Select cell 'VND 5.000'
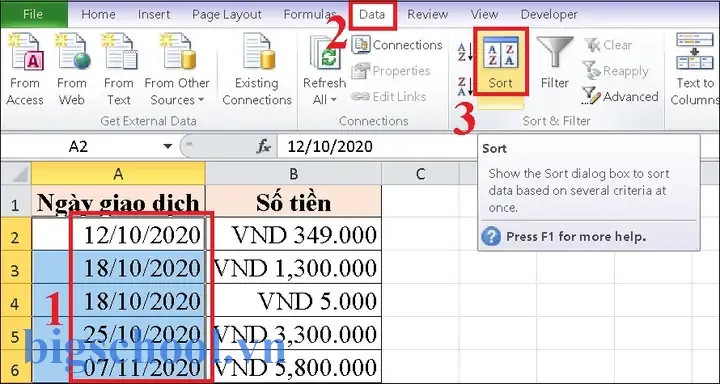The height and width of the screenshot is (384, 720). (293, 301)
